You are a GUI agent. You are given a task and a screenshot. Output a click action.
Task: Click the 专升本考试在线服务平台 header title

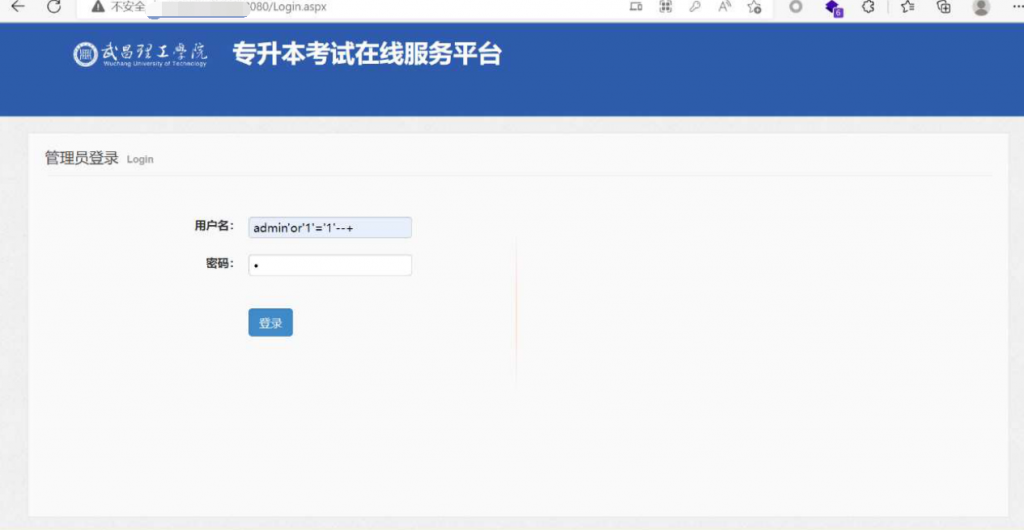click(367, 54)
